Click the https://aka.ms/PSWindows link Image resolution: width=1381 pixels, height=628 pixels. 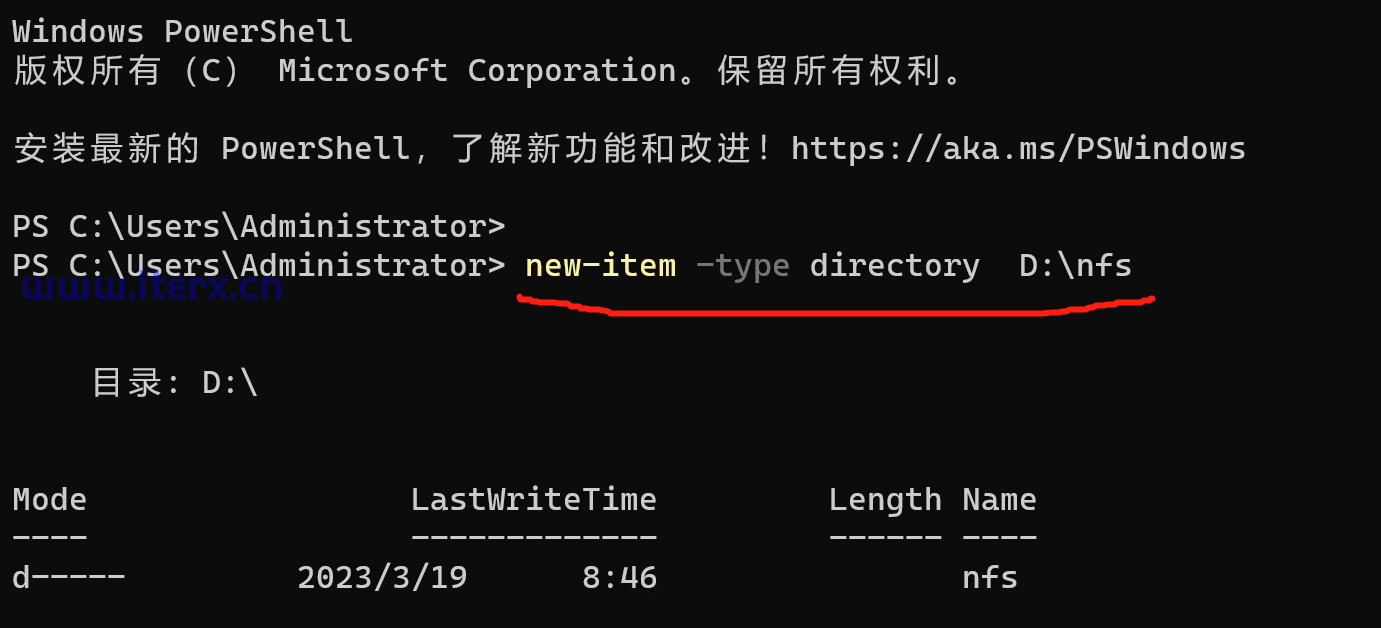[x=1018, y=149]
